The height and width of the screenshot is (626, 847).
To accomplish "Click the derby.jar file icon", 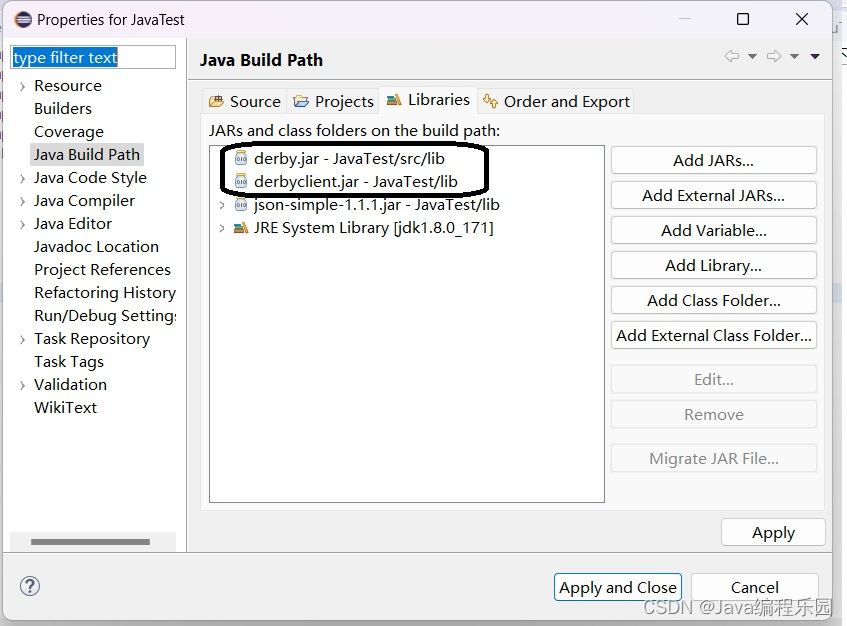I will (x=241, y=159).
